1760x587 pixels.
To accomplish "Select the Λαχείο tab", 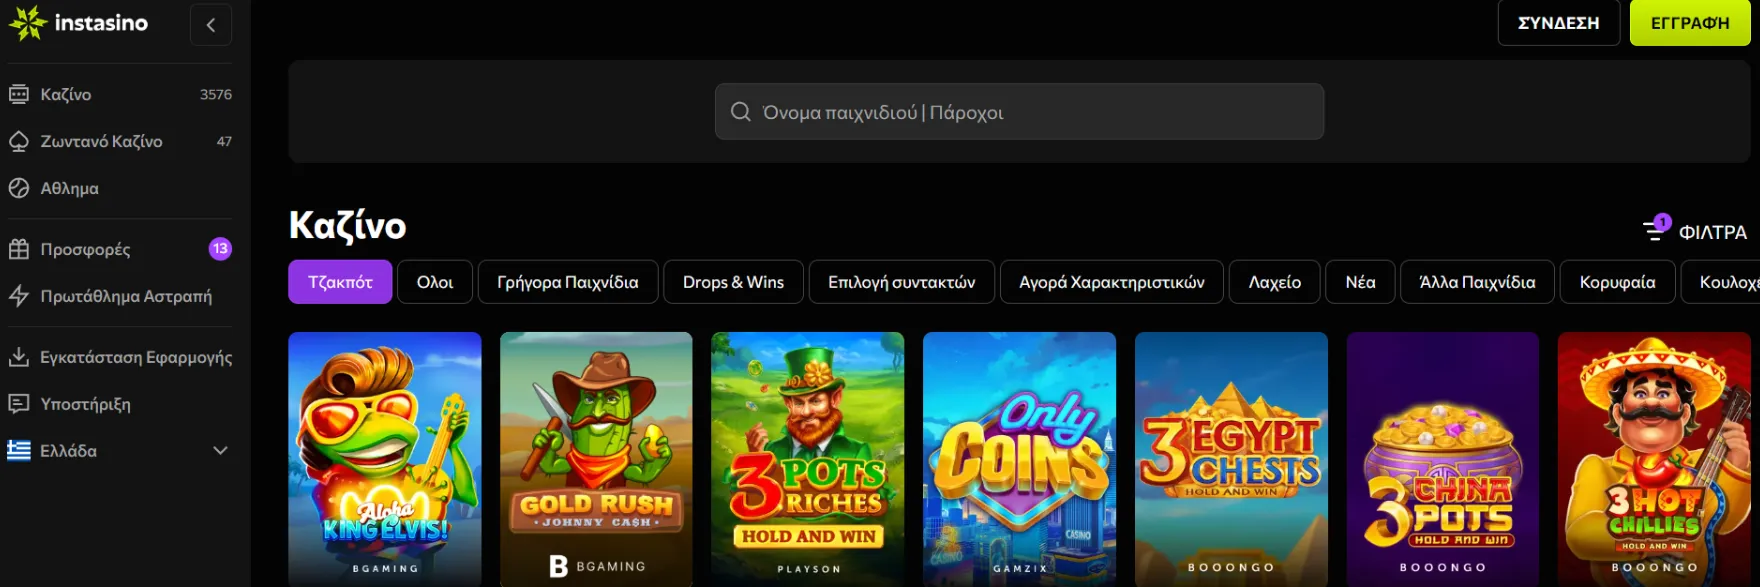I will (1275, 282).
